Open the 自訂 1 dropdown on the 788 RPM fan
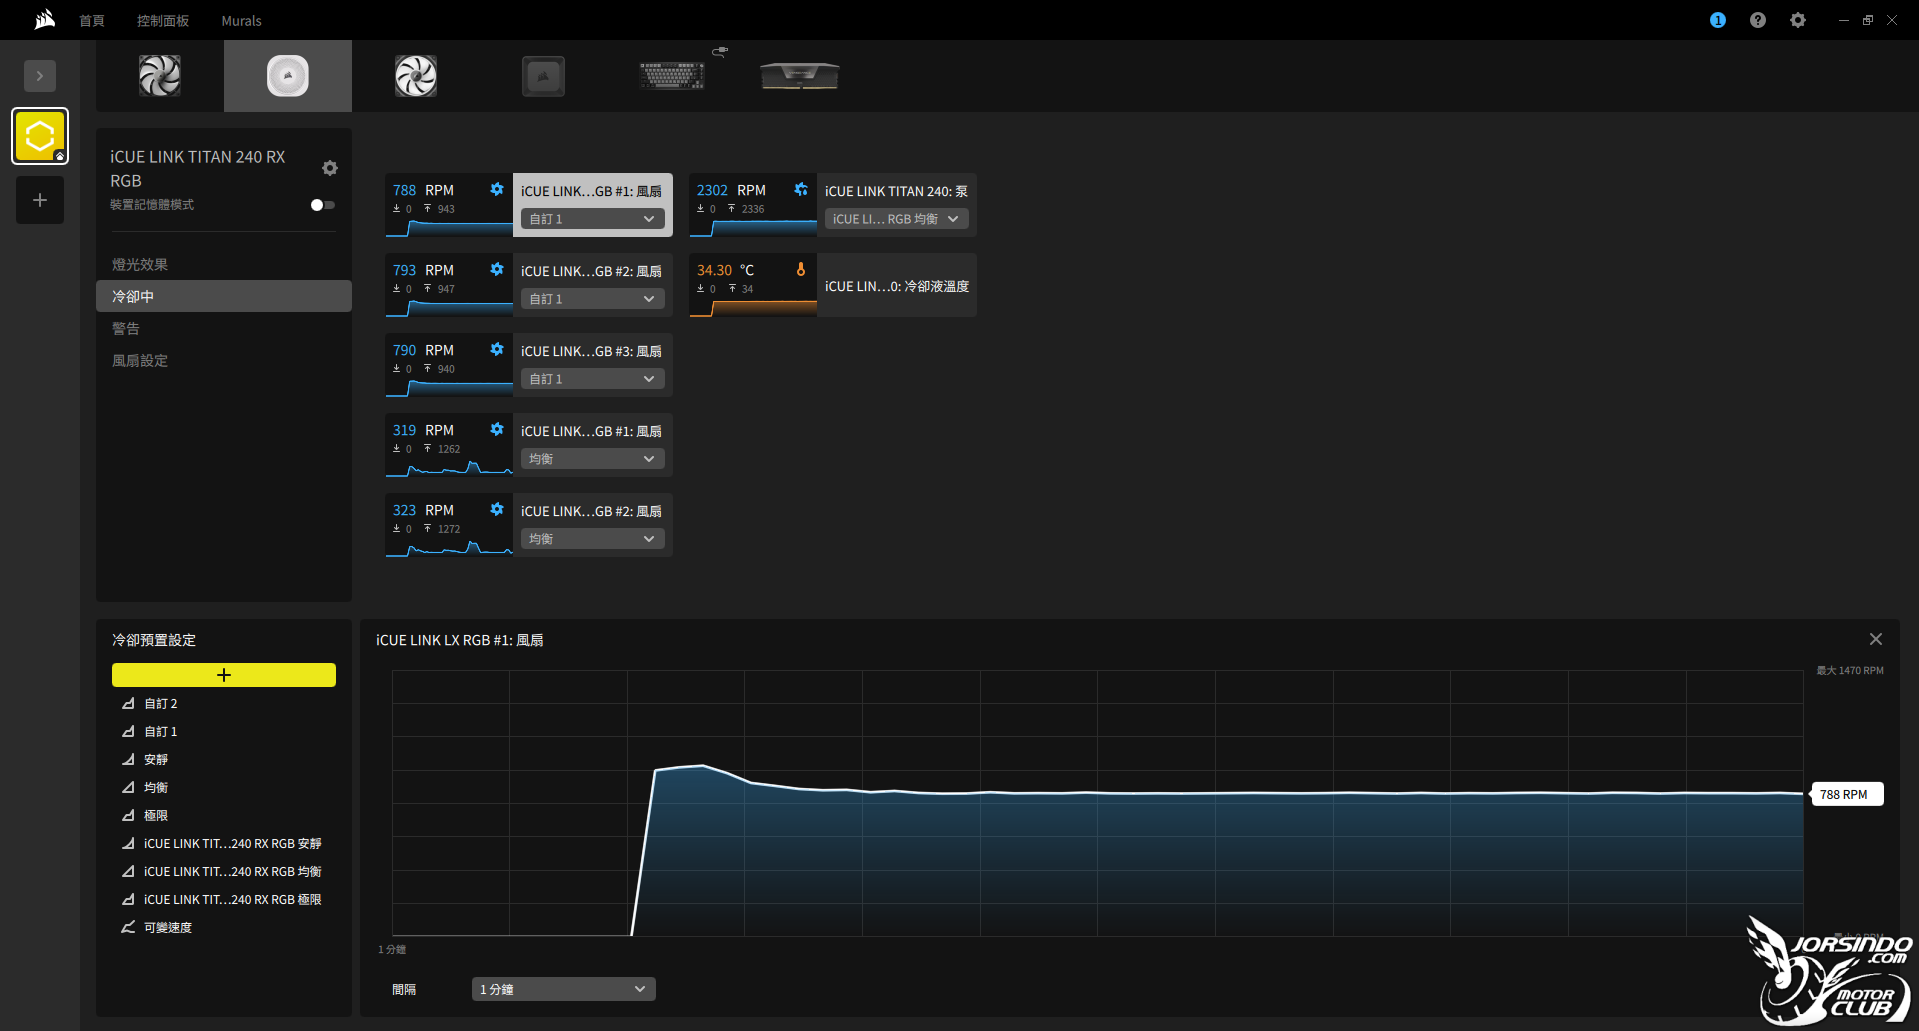The height and width of the screenshot is (1031, 1919). (593, 219)
